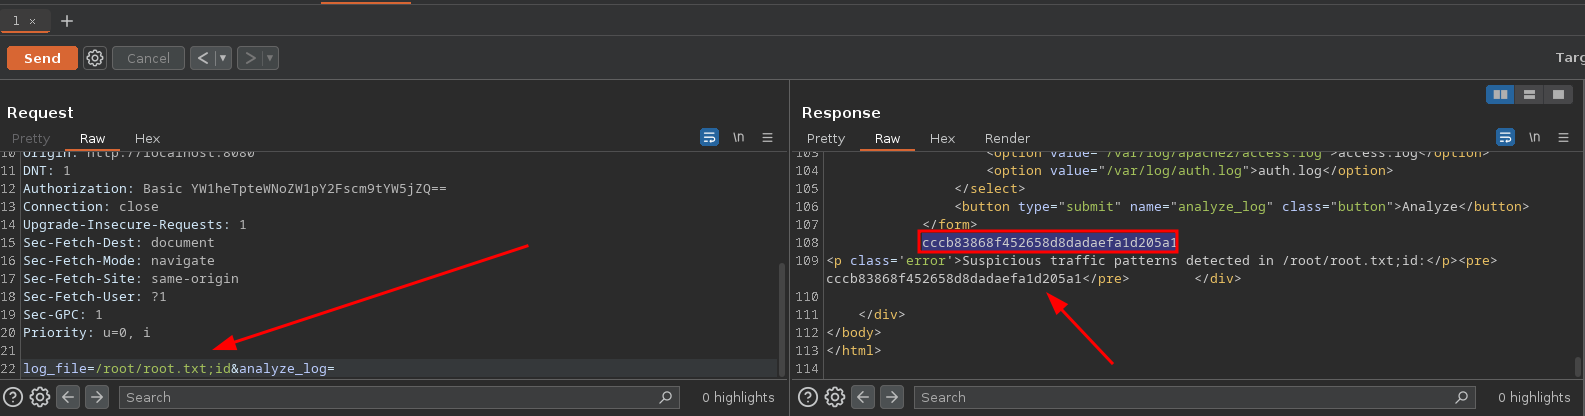Switch Request view to Hex tab

pos(147,138)
